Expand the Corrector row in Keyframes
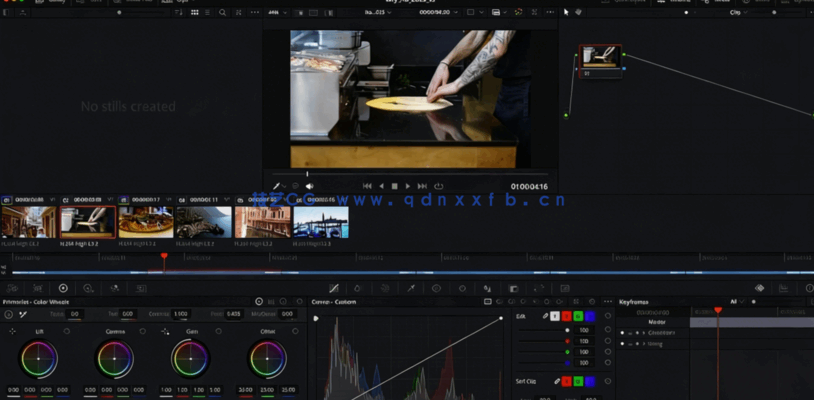Screen dimensions: 814x400 pos(644,333)
